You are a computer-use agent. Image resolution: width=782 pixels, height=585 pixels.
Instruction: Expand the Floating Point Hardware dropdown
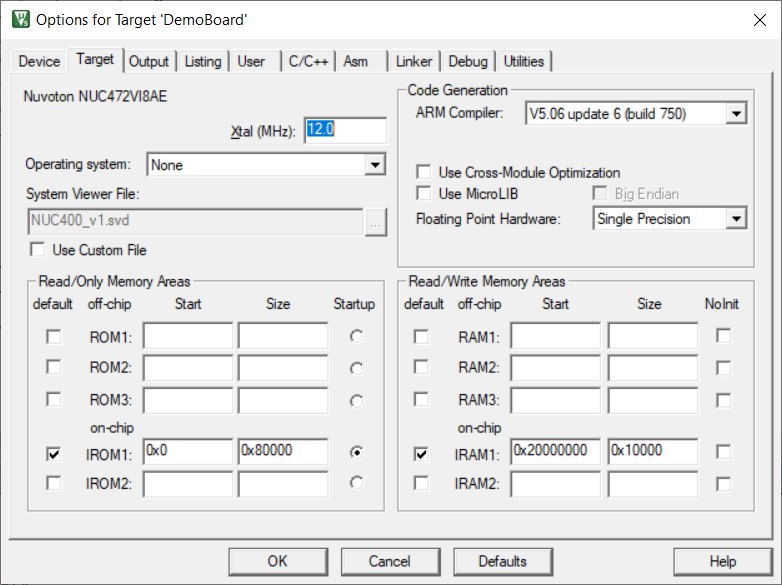[736, 218]
